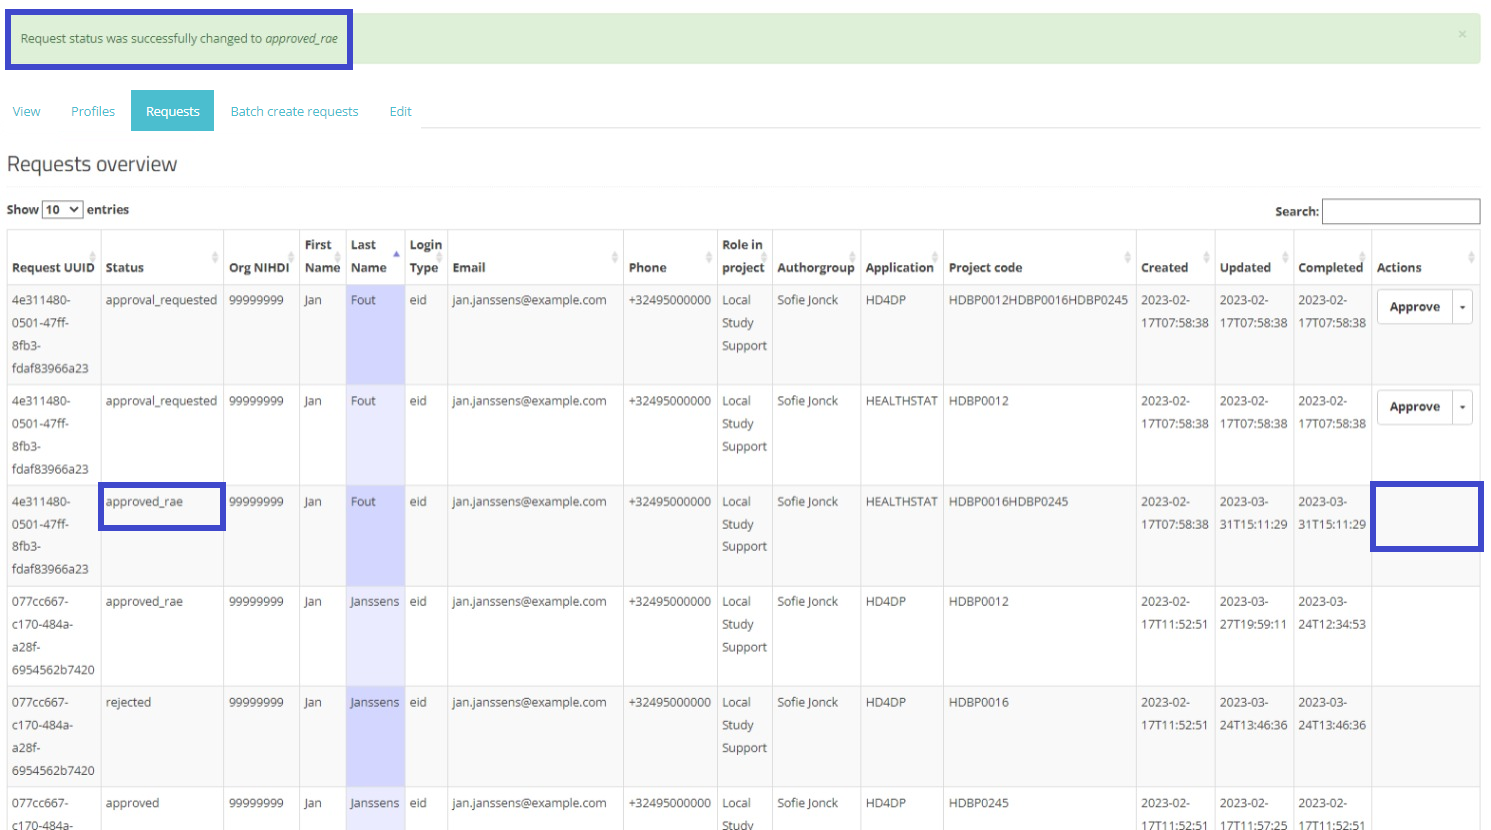
Task: Click into the Search input field
Action: pyautogui.click(x=1400, y=211)
